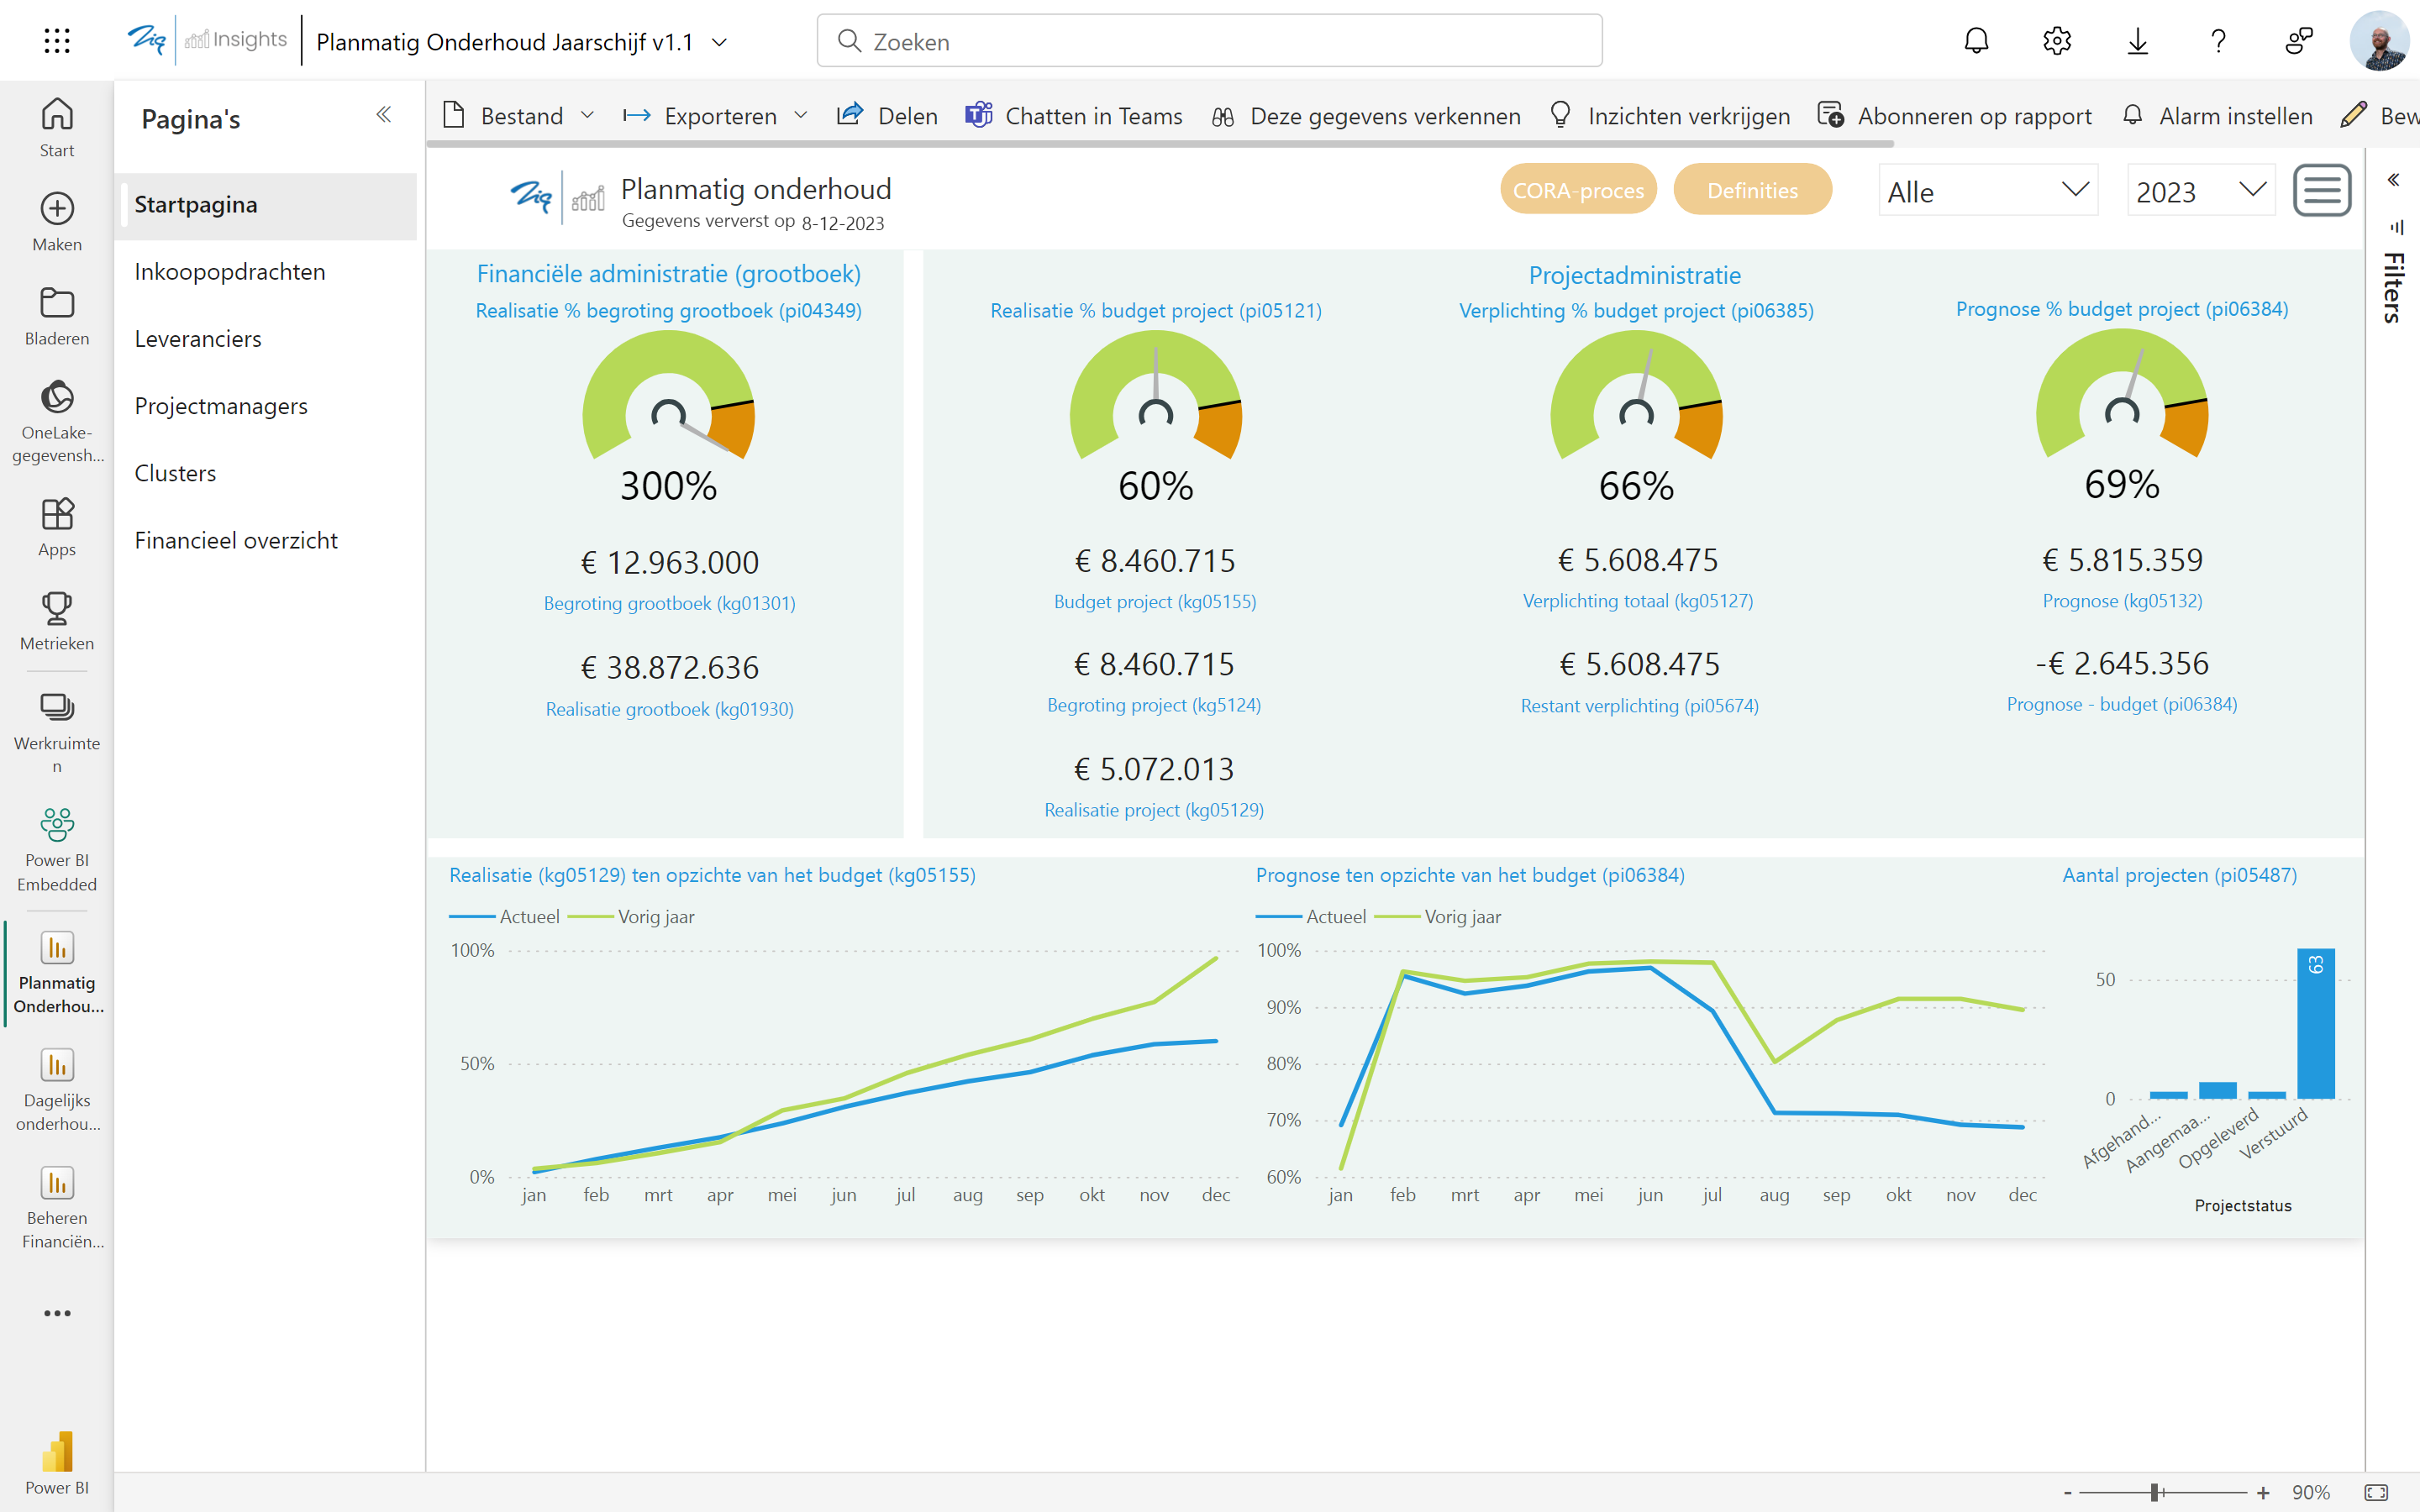2420x1512 pixels.
Task: Click the Definities button
Action: click(1752, 190)
